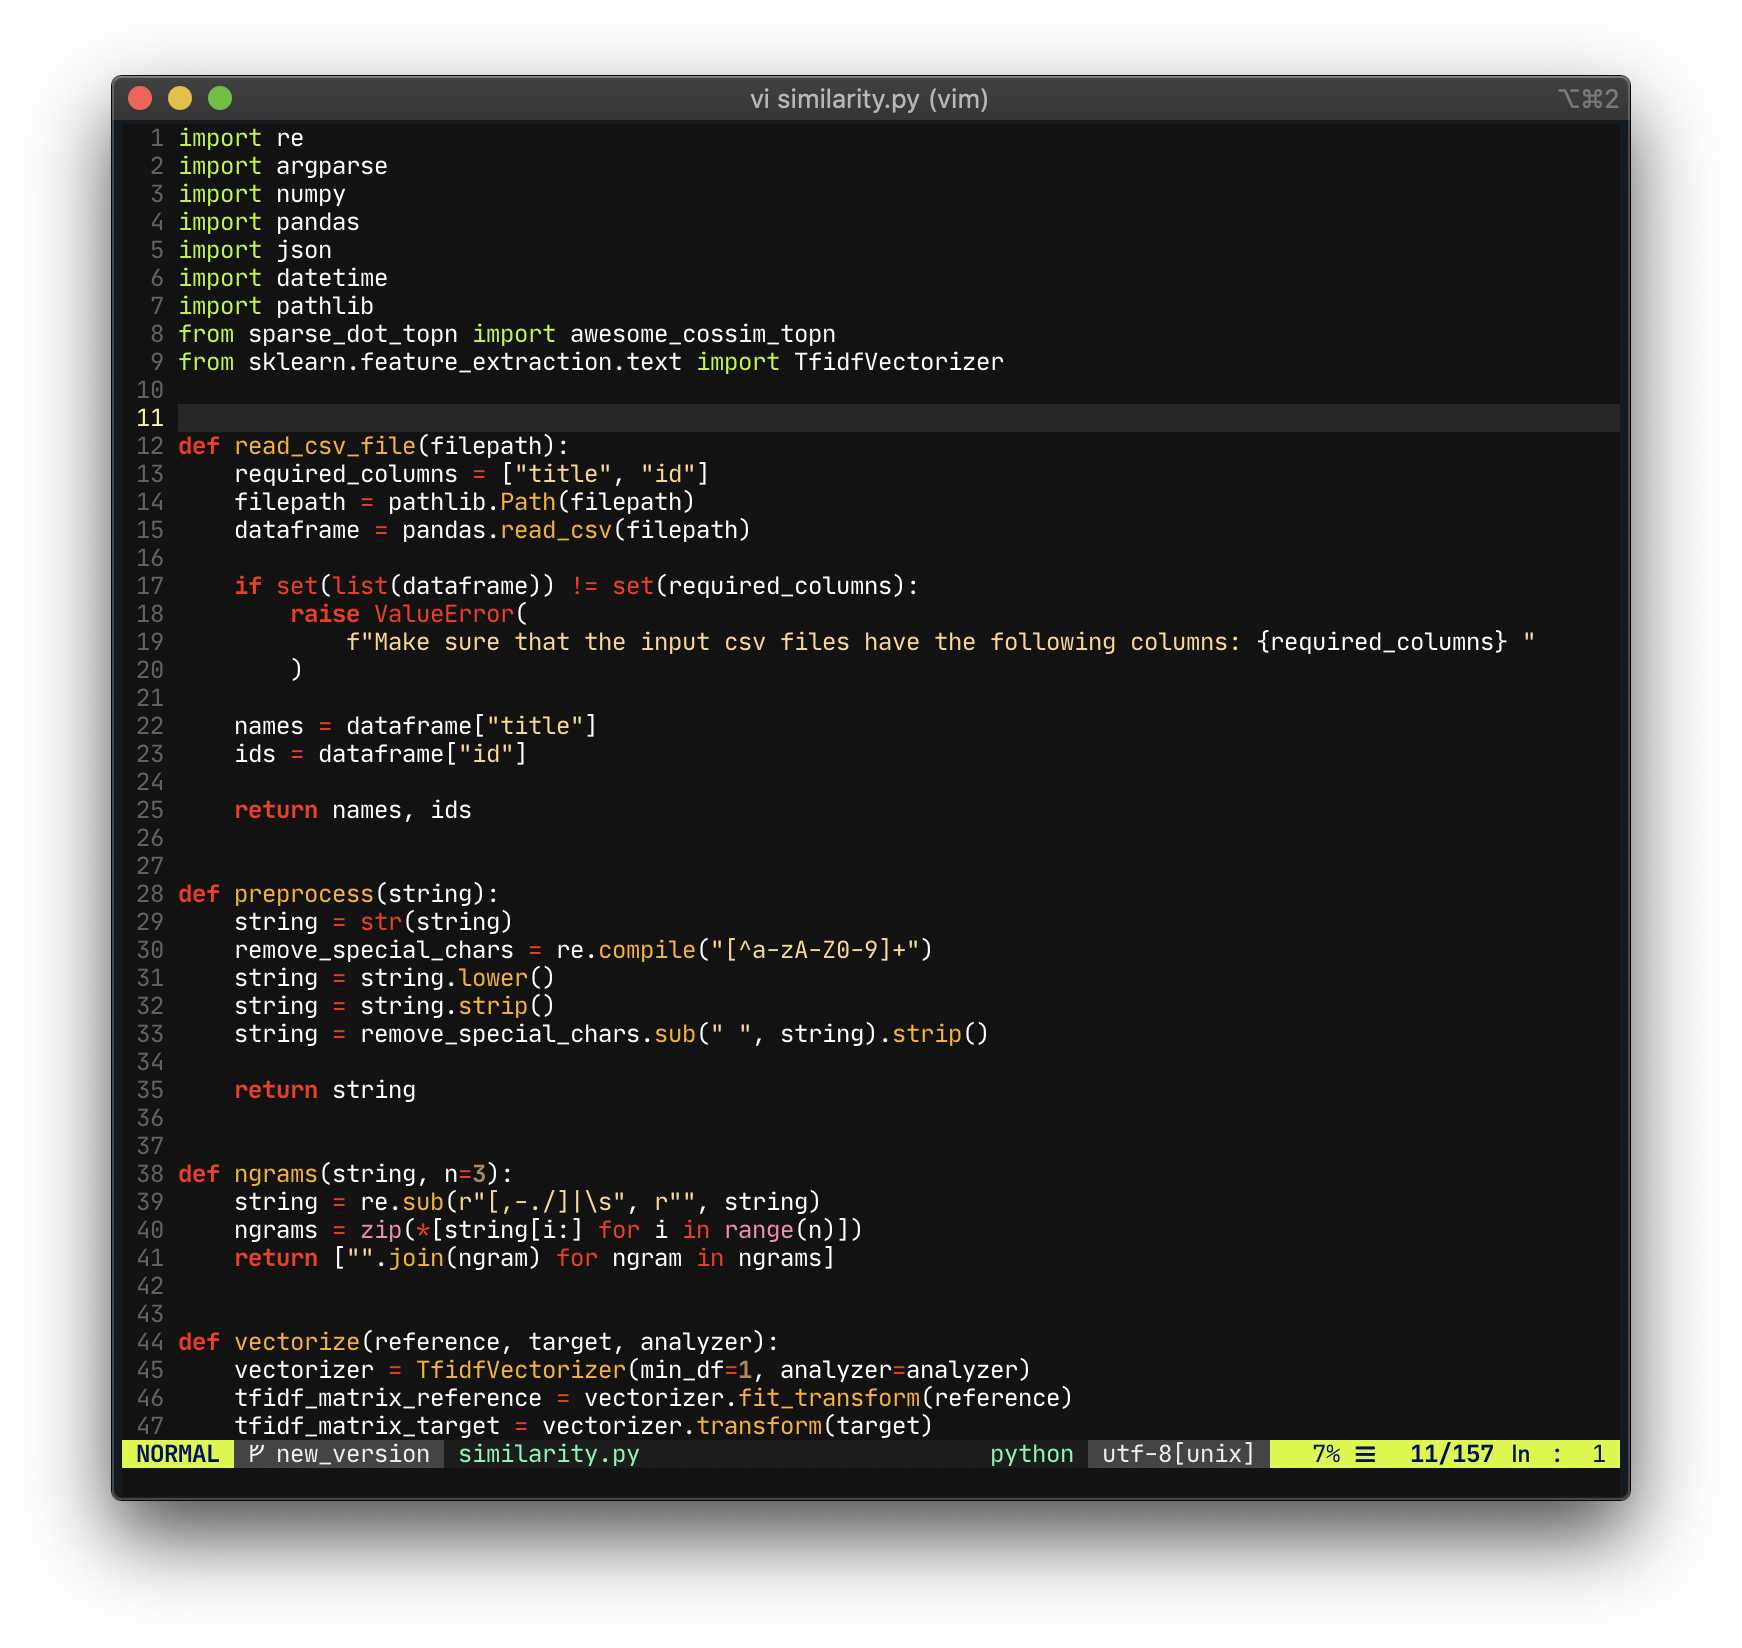The image size is (1742, 1648).
Task: Click the highlighted empty line 11
Action: point(400,418)
